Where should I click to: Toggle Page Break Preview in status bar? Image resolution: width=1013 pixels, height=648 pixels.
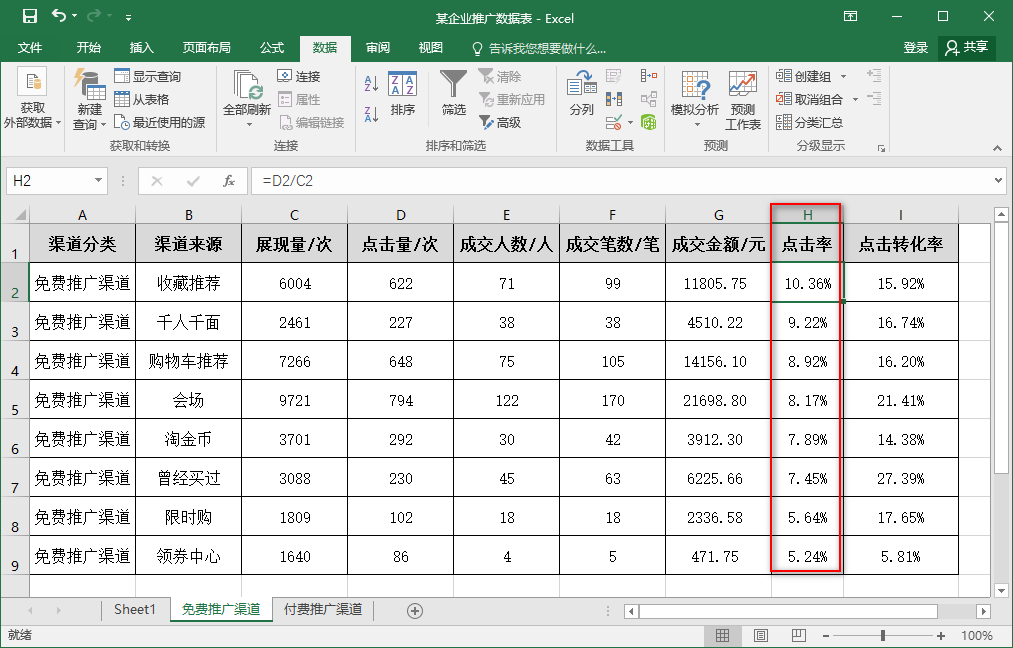pos(797,636)
